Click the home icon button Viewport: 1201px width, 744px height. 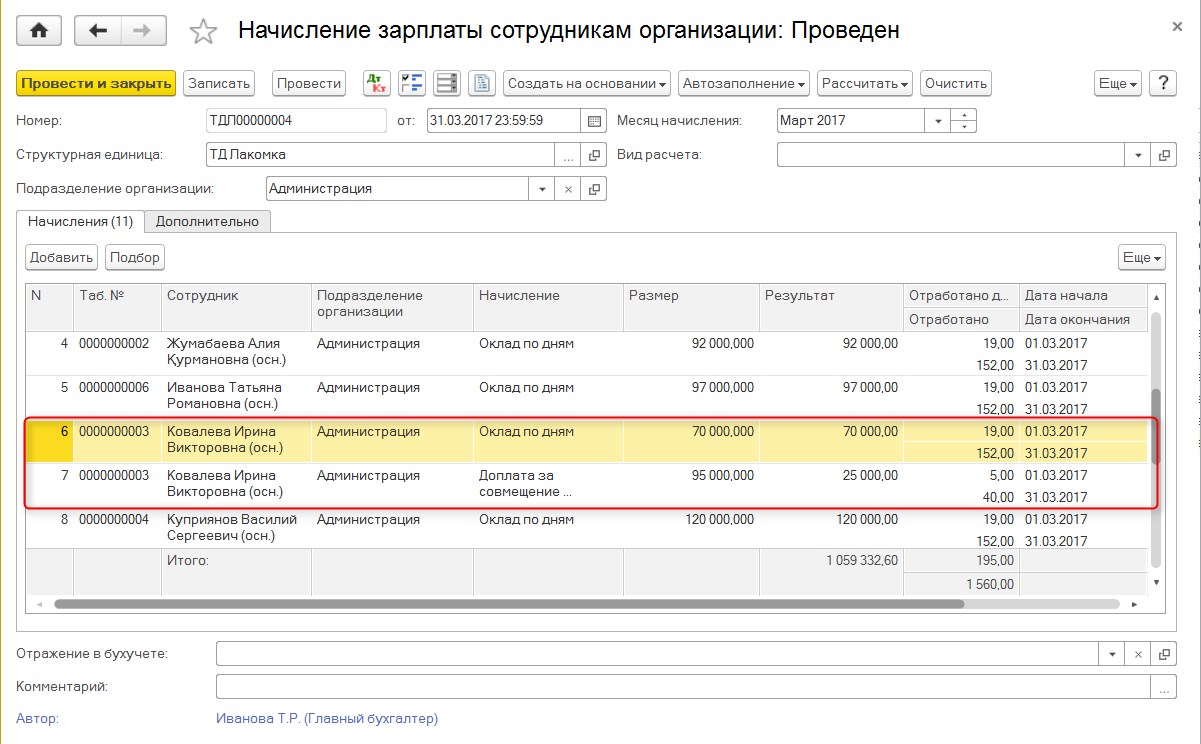[x=40, y=31]
